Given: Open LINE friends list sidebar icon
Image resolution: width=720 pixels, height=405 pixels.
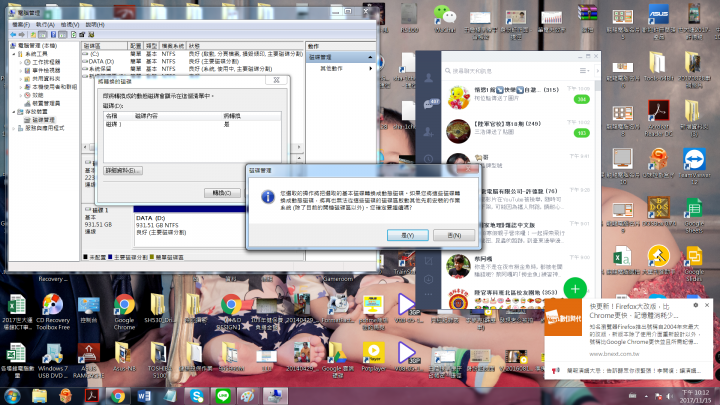Looking at the screenshot, I should coord(428,78).
